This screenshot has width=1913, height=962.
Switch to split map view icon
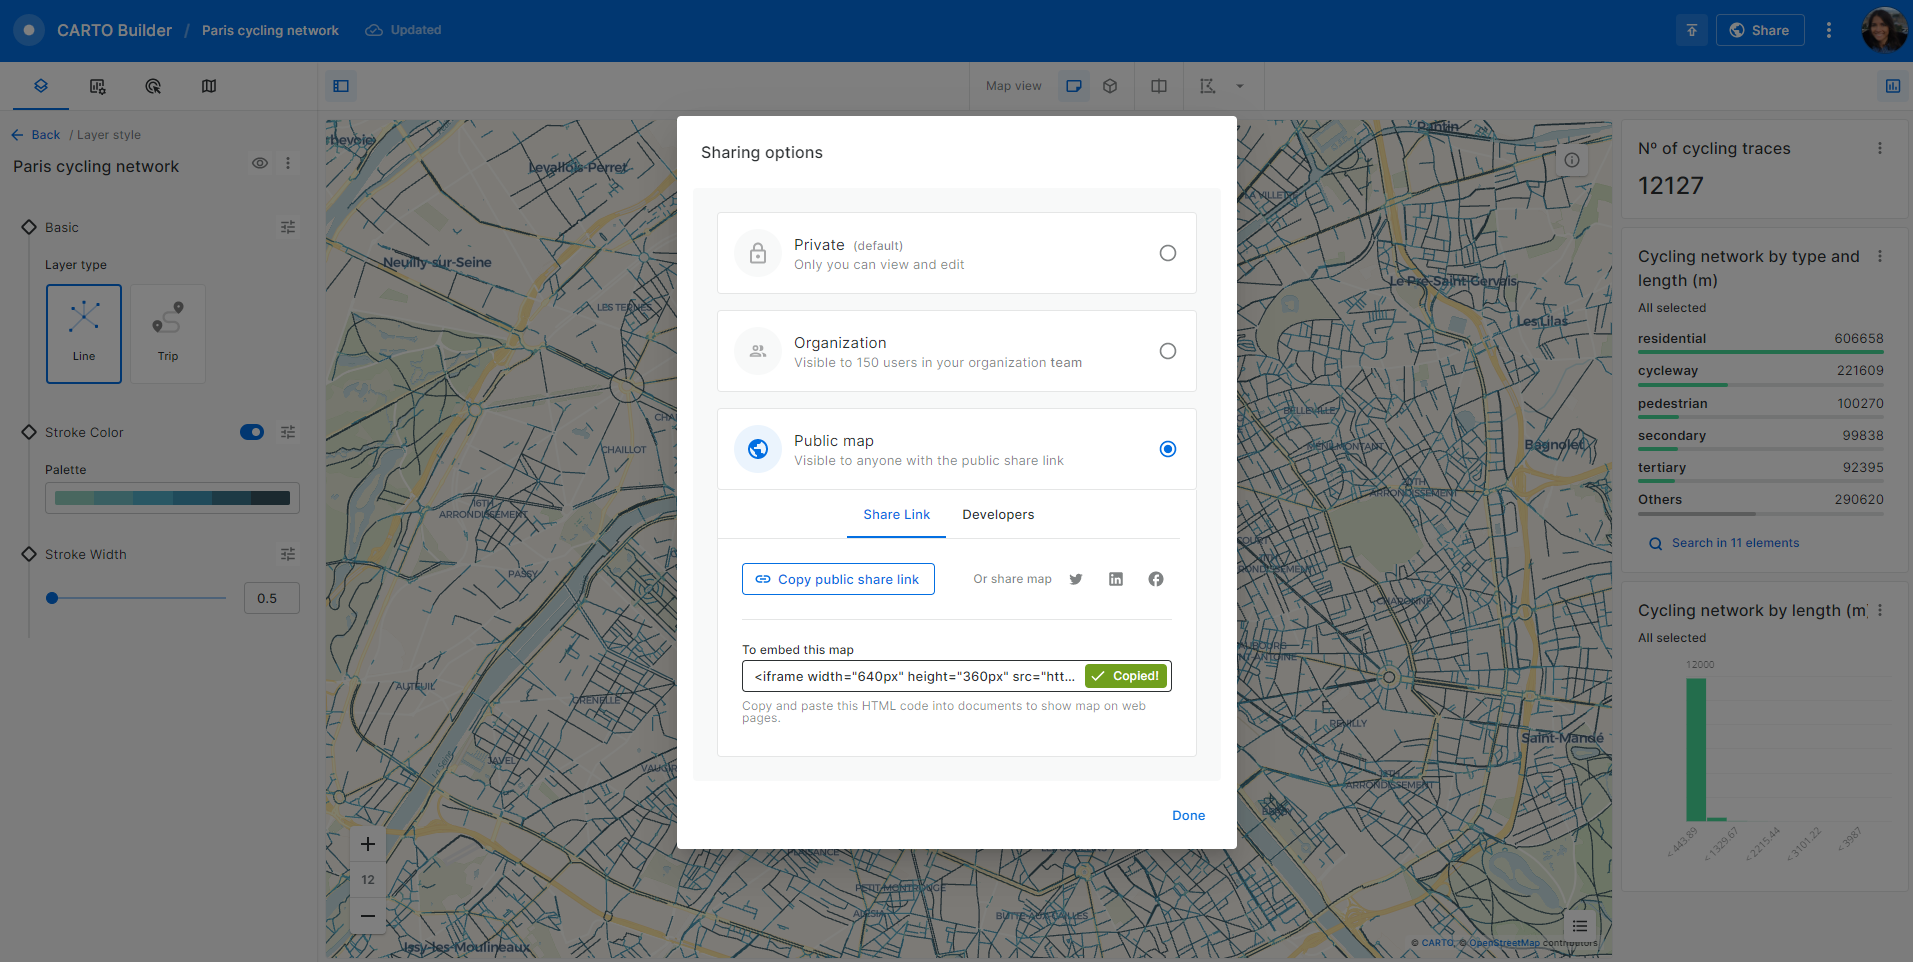point(1159,86)
